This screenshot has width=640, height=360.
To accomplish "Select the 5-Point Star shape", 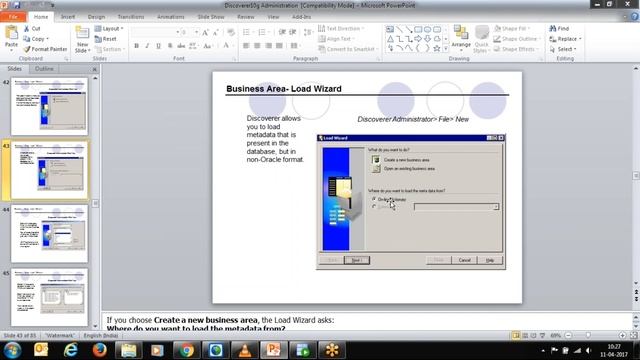I will tap(436, 48).
